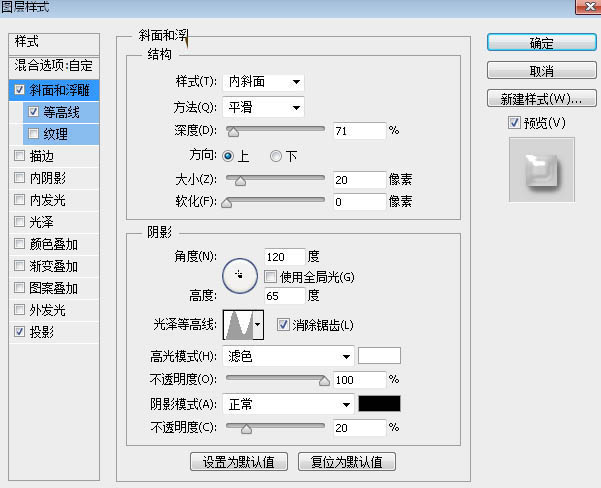Open the 方法(Q) dropdown showing 平滑

263,107
